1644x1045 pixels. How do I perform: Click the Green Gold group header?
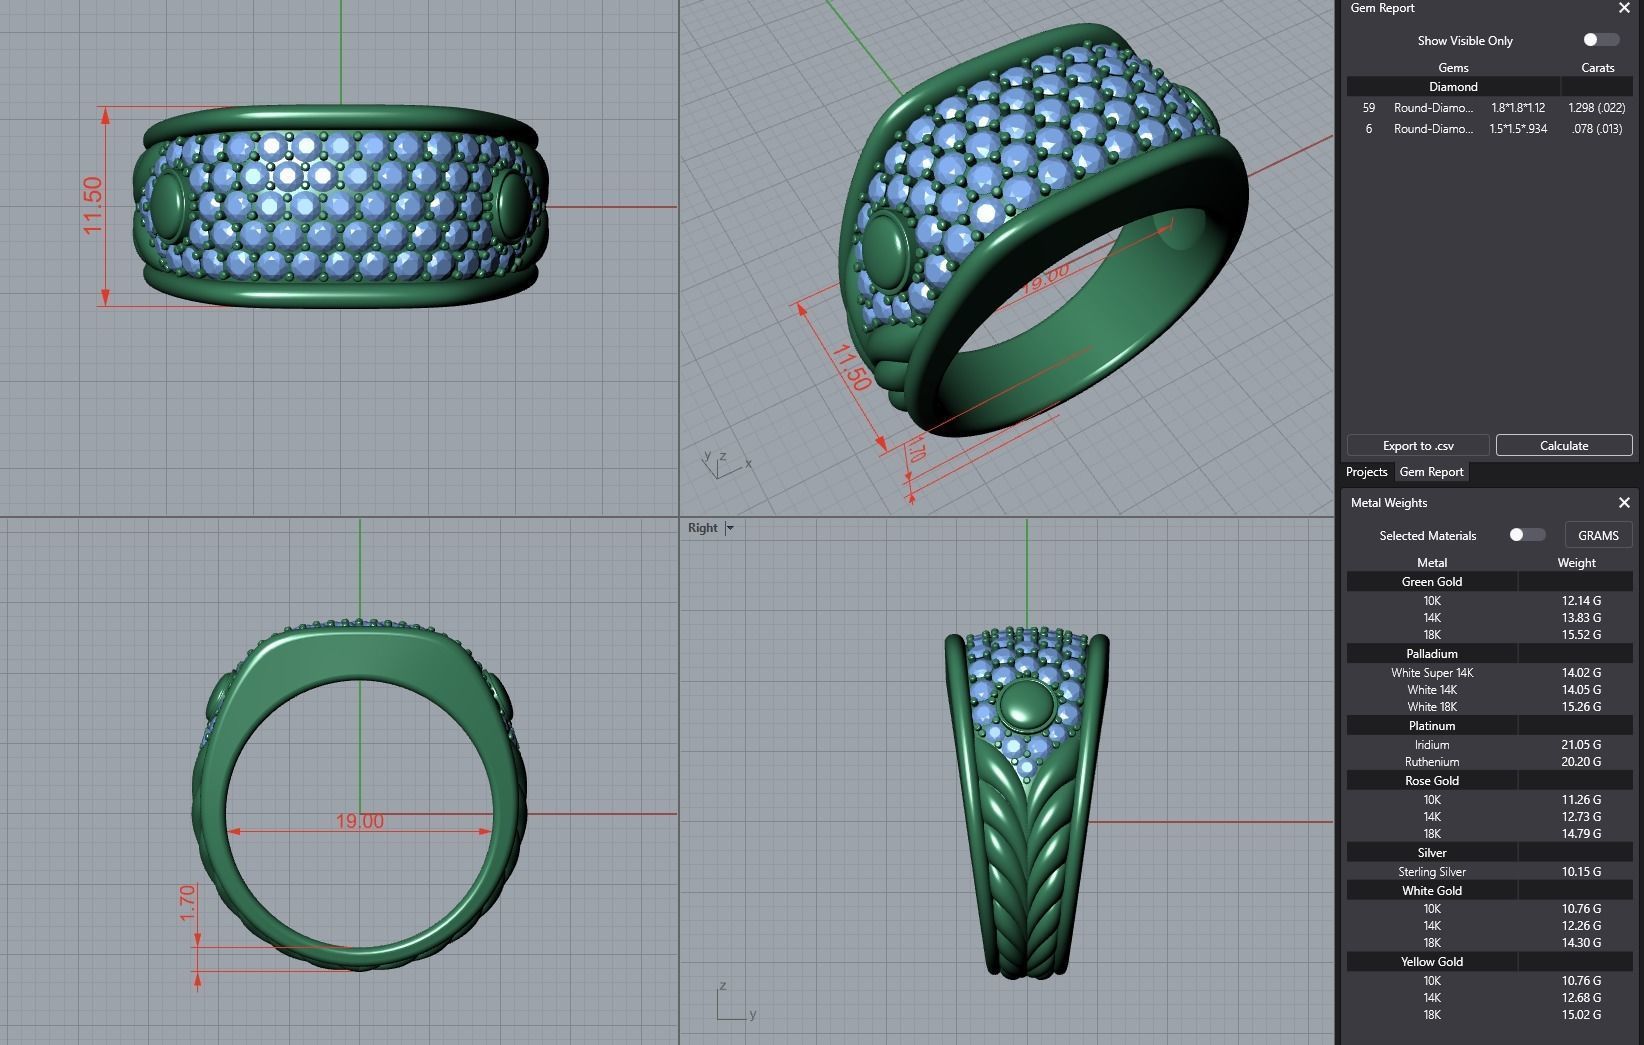pyautogui.click(x=1431, y=582)
